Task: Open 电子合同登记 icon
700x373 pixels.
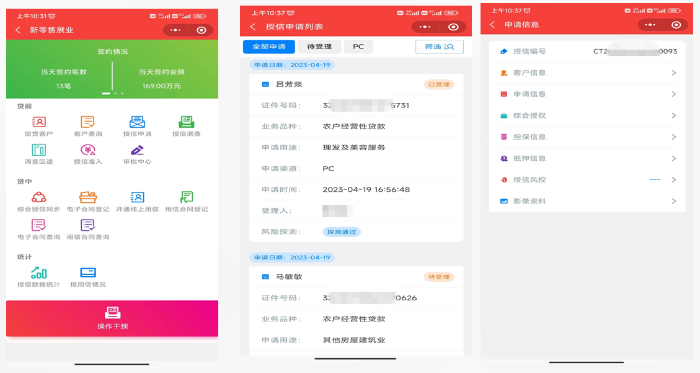Action: [x=88, y=197]
